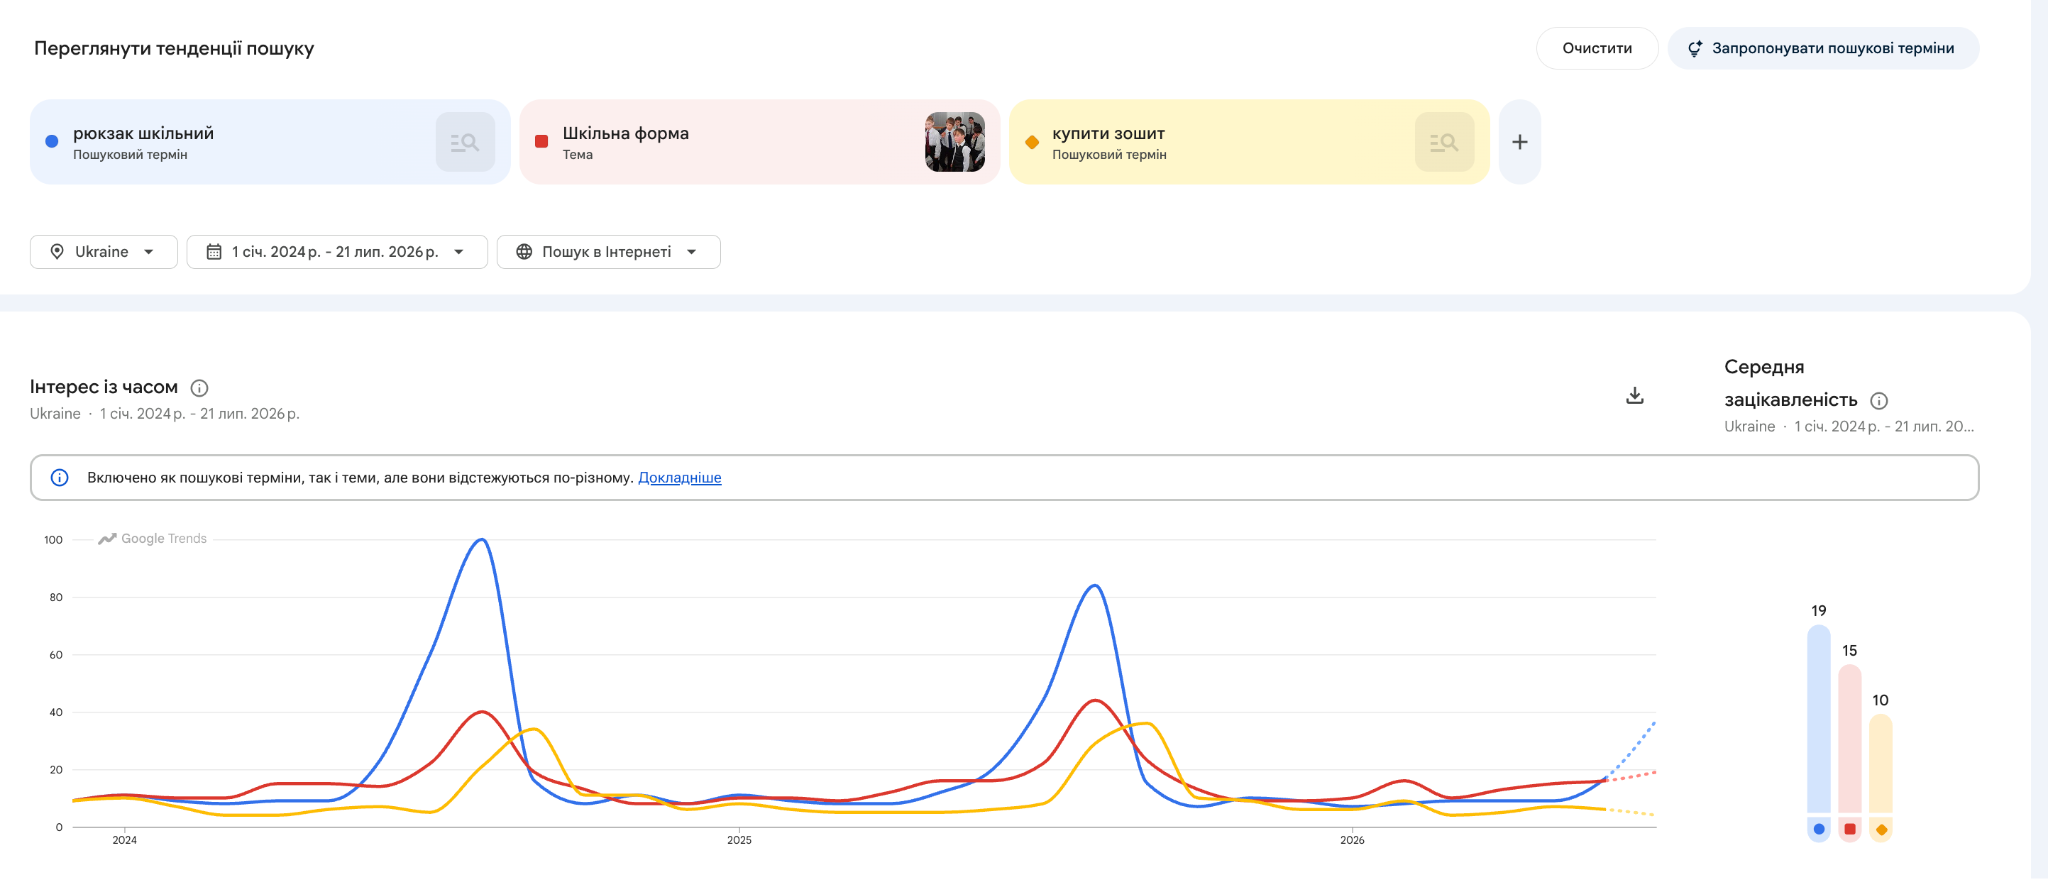Click the info icon in the notice banner
The height and width of the screenshot is (879, 2048).
click(60, 478)
